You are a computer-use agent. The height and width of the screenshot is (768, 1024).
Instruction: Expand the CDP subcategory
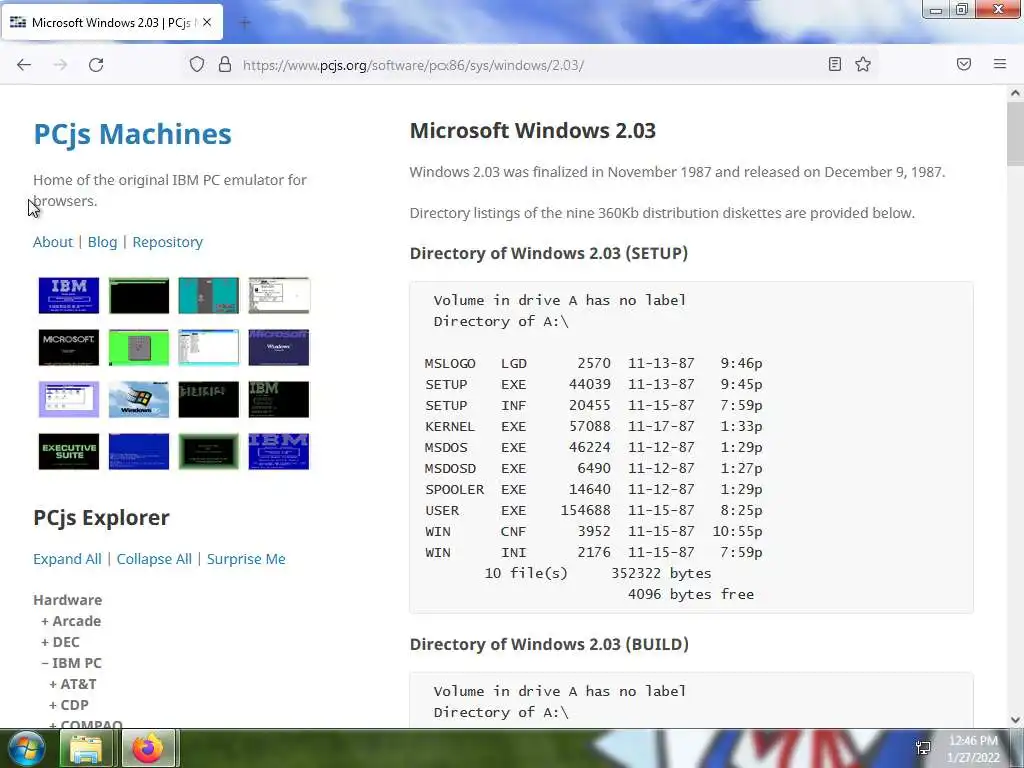pyautogui.click(x=69, y=705)
